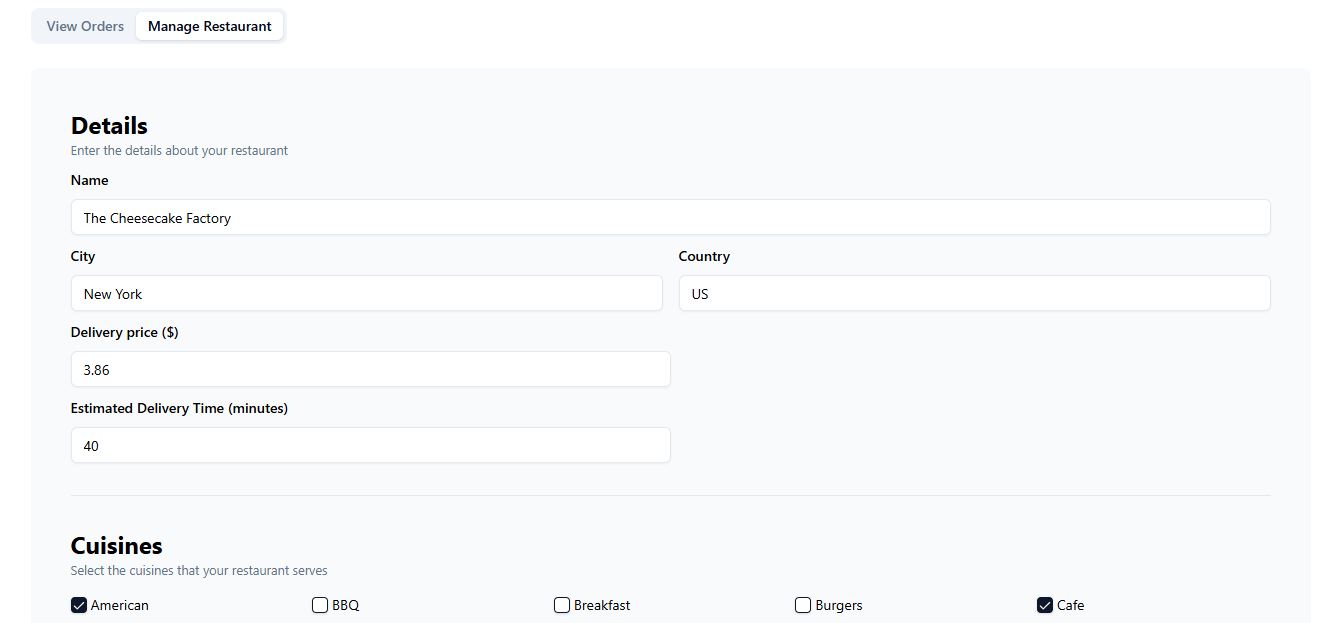
Task: Click the 'Delivery price ($)' label
Action: point(125,332)
